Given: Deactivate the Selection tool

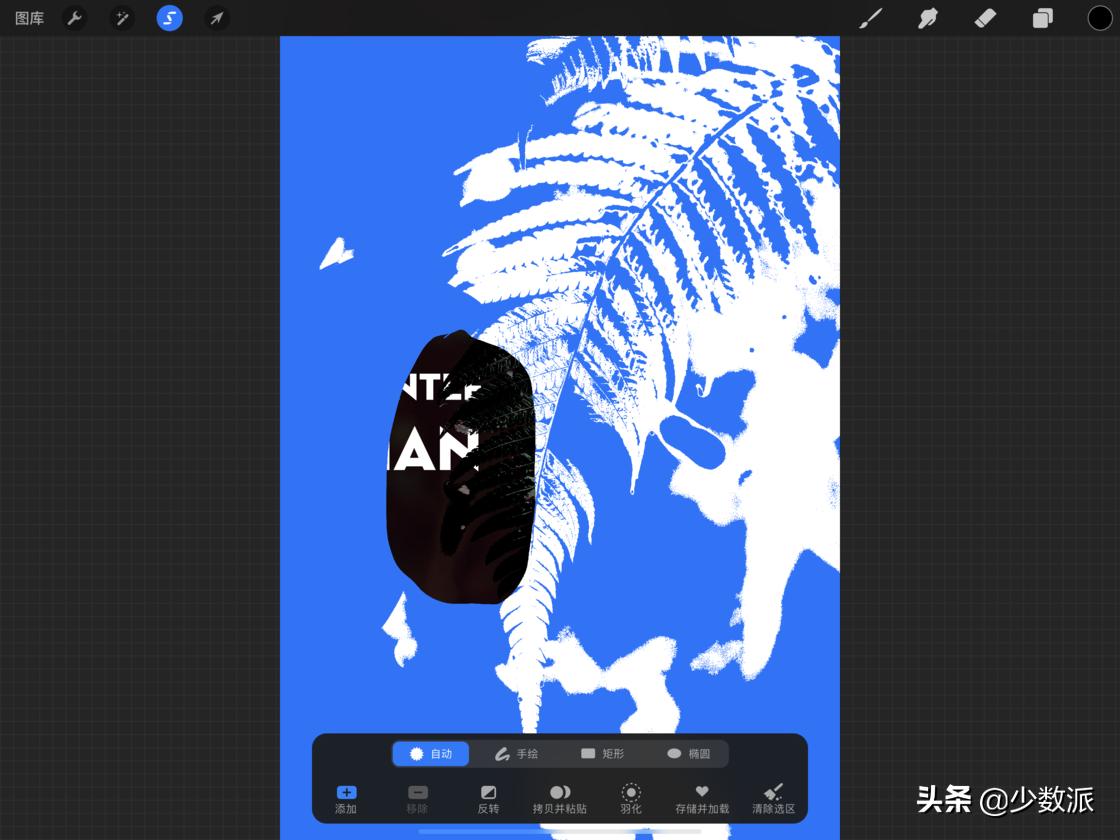Looking at the screenshot, I should [x=169, y=17].
